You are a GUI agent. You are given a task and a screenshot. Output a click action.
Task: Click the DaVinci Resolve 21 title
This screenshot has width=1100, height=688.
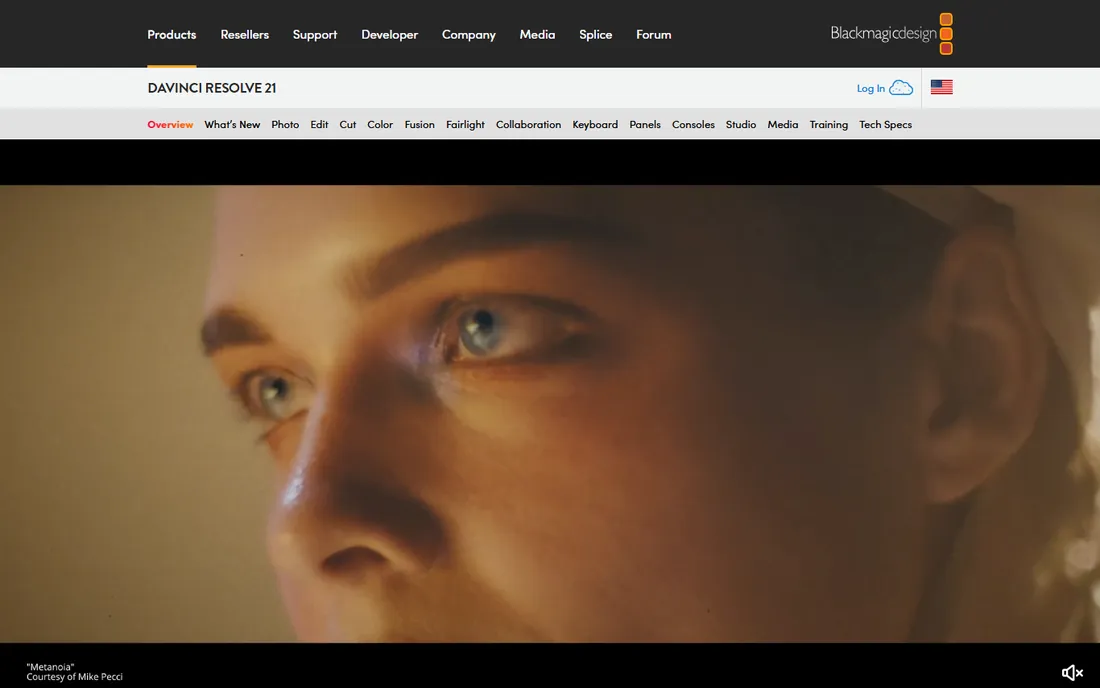(212, 88)
